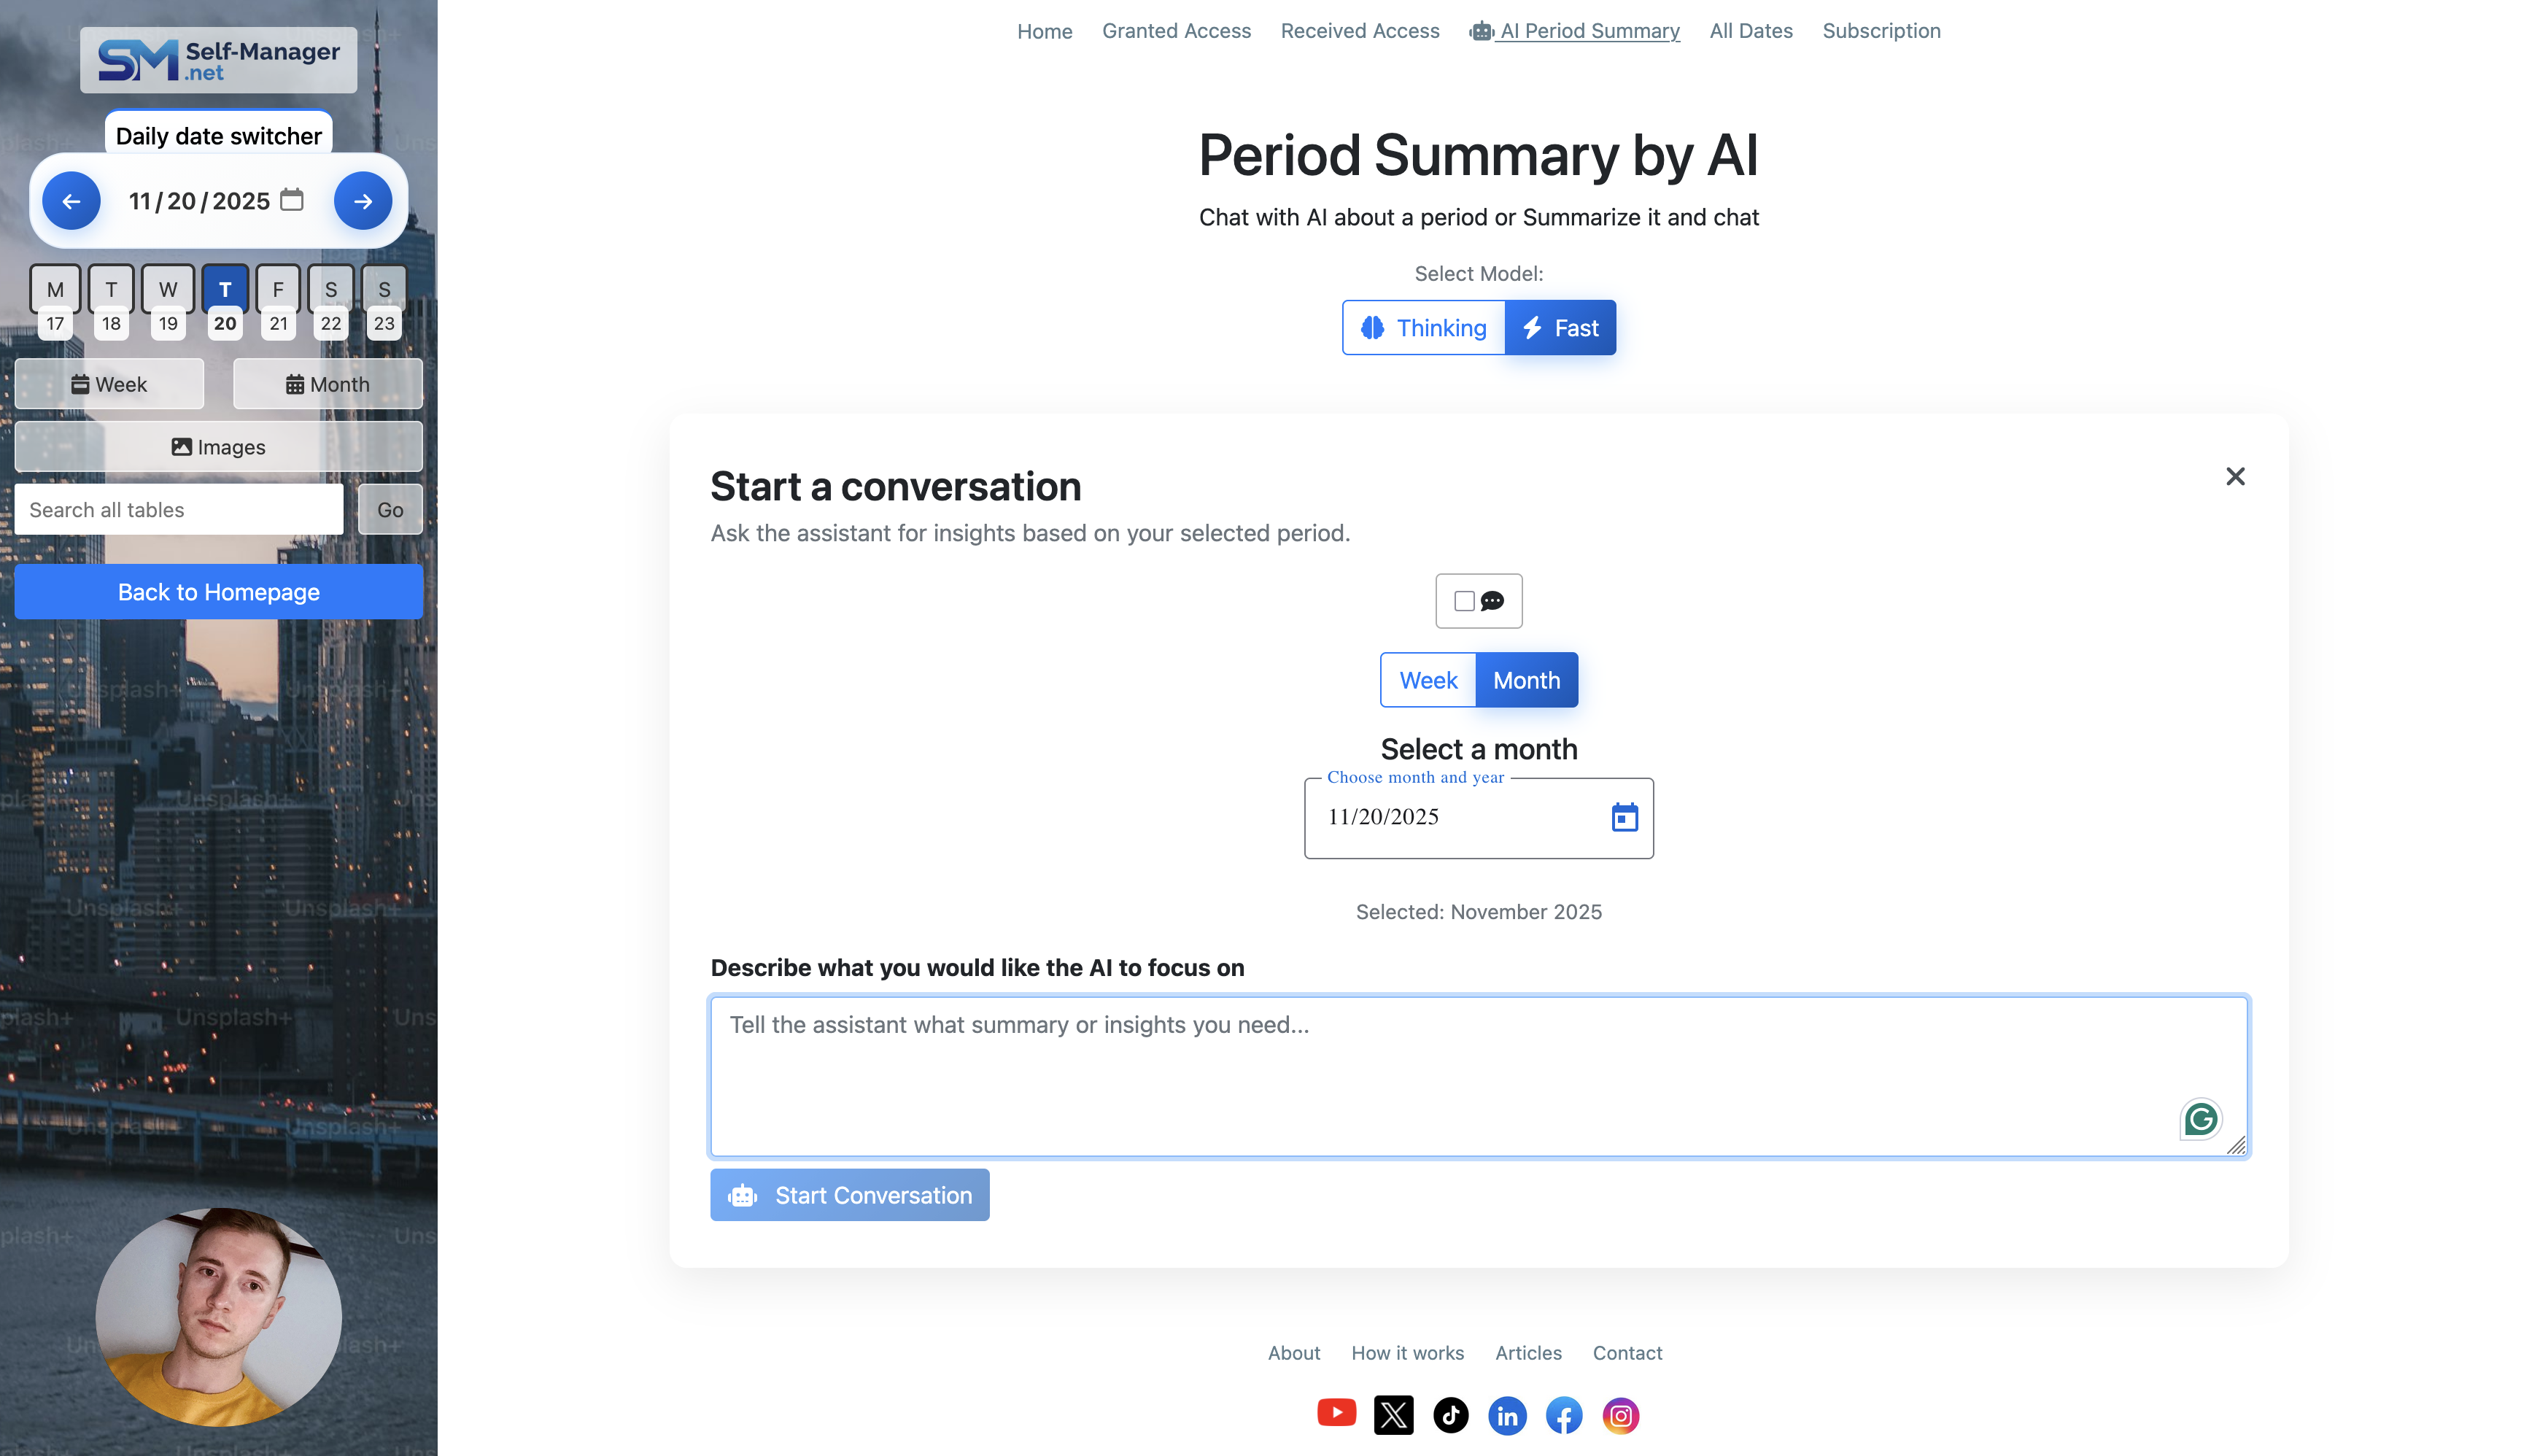Switch model to Thinking

click(1424, 328)
